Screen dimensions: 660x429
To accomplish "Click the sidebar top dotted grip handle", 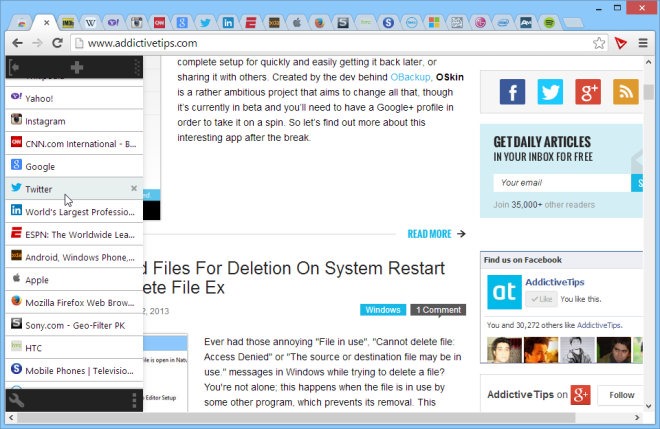I will point(136,67).
